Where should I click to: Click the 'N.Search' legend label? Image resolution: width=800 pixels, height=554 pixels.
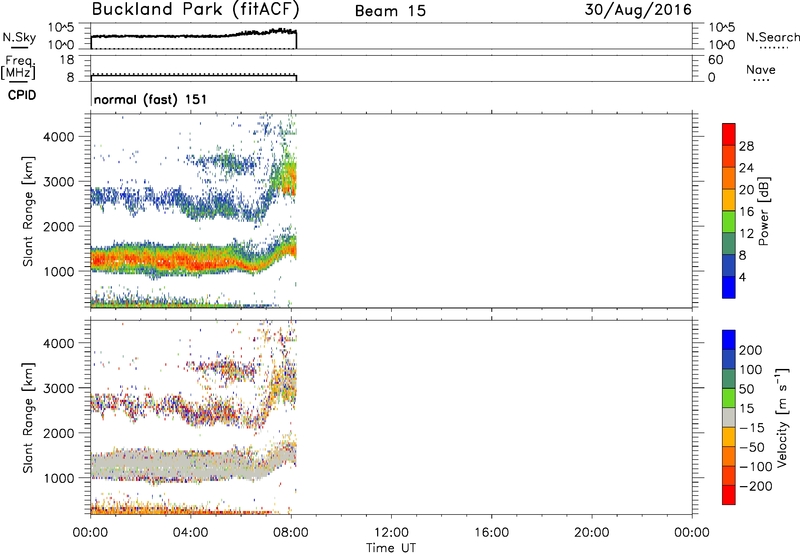772,37
